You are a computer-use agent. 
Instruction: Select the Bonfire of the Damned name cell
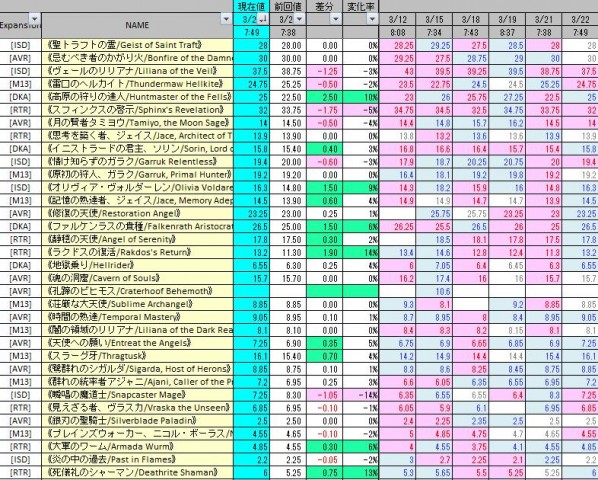(x=137, y=58)
